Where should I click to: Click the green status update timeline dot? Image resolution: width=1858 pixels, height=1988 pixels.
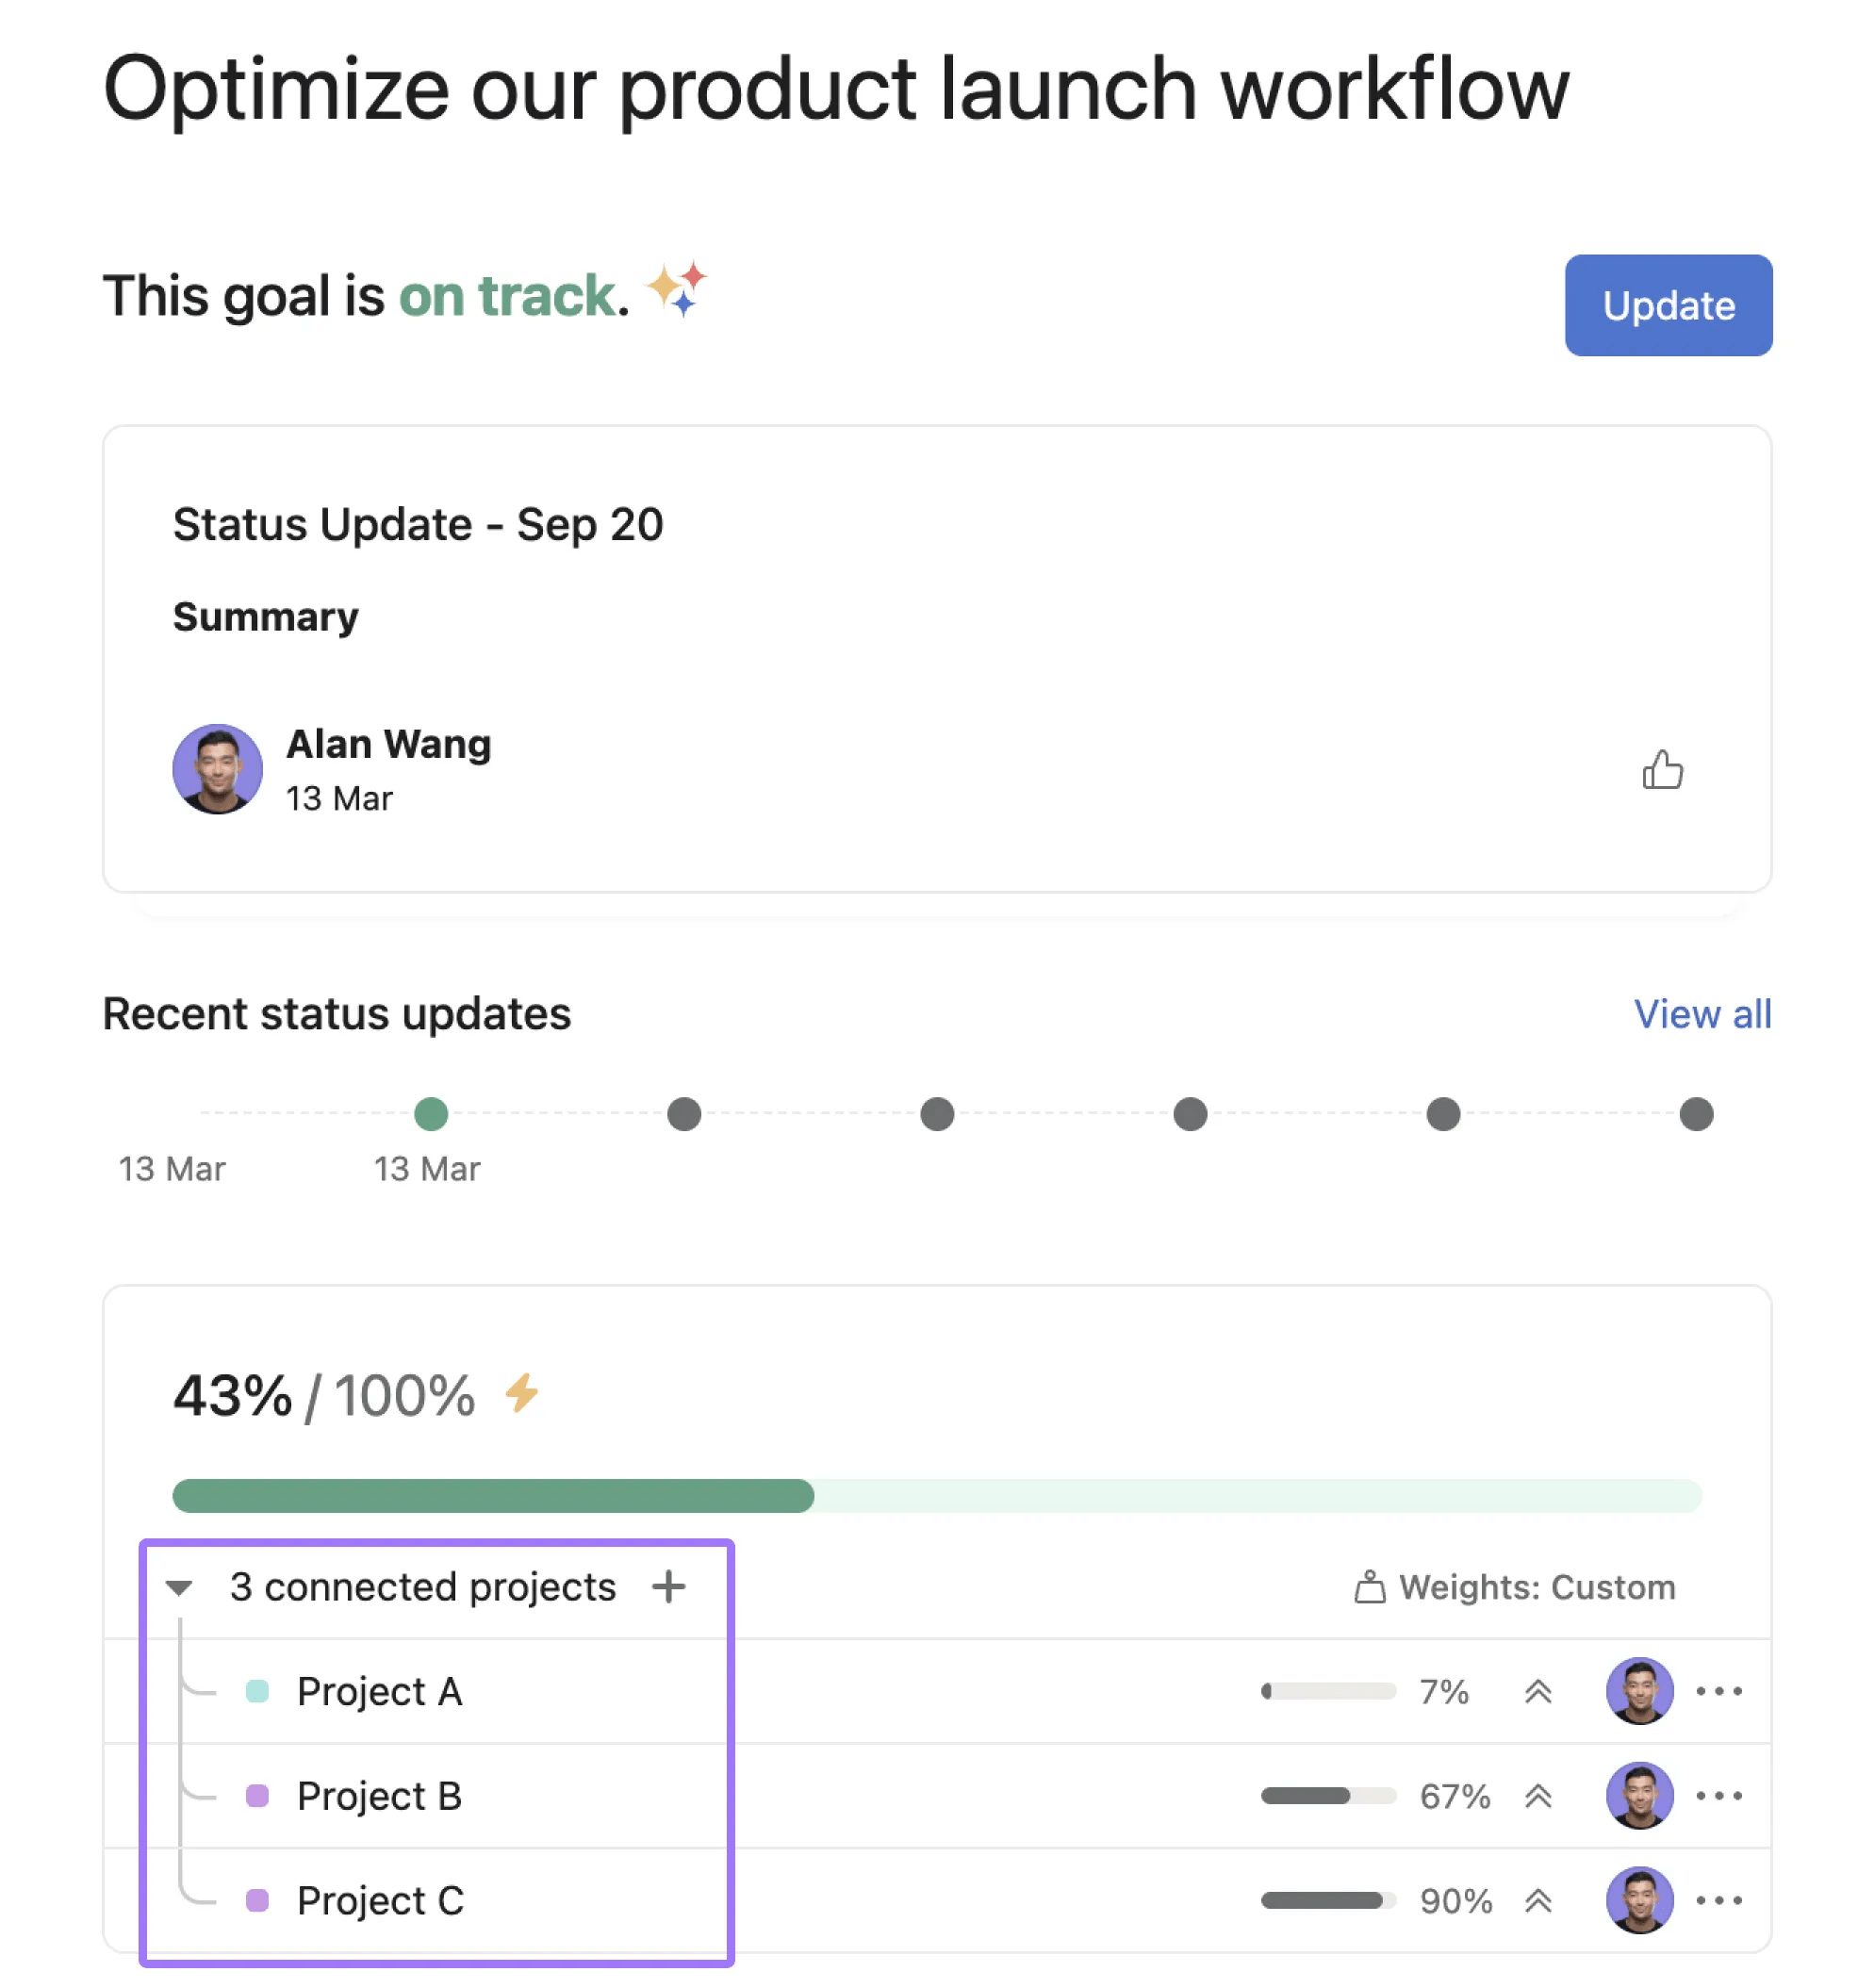(431, 1113)
